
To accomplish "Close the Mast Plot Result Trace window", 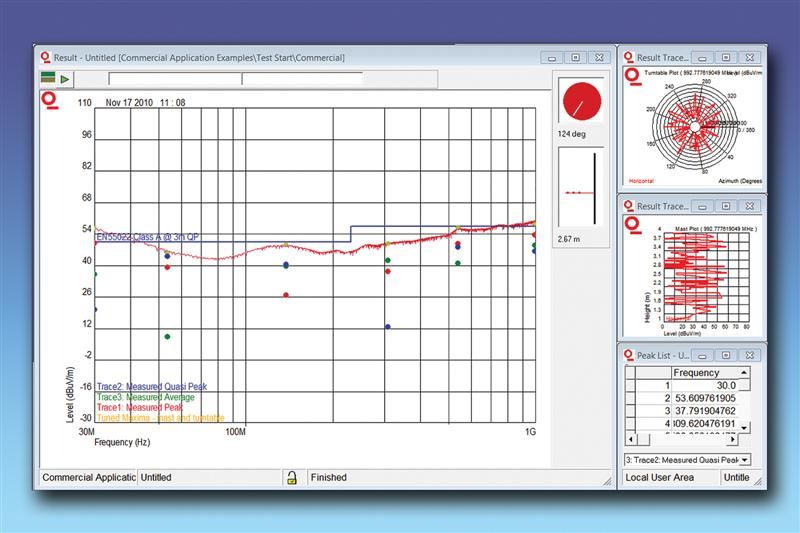I will (x=750, y=207).
